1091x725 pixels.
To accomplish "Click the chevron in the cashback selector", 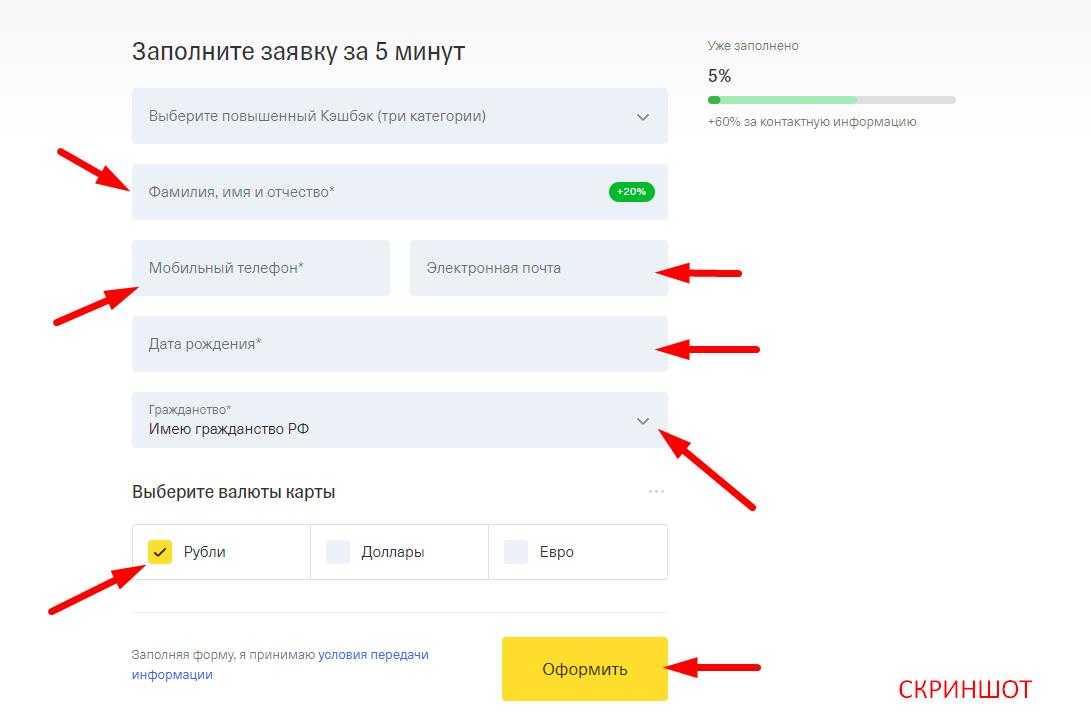I will [x=643, y=117].
